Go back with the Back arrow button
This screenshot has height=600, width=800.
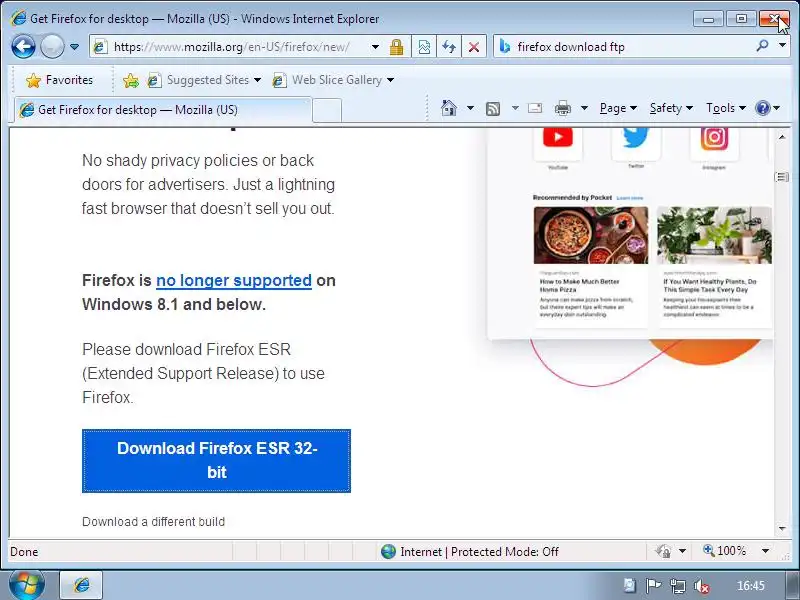click(x=23, y=47)
